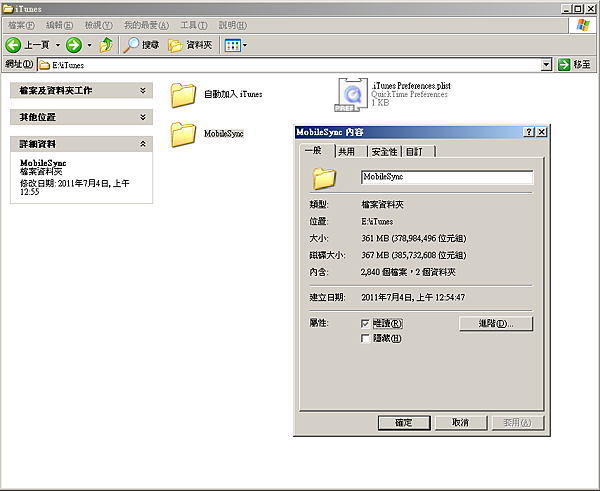Open 進階(D)... advanced attributes
This screenshot has height=491, width=600.
click(496, 324)
